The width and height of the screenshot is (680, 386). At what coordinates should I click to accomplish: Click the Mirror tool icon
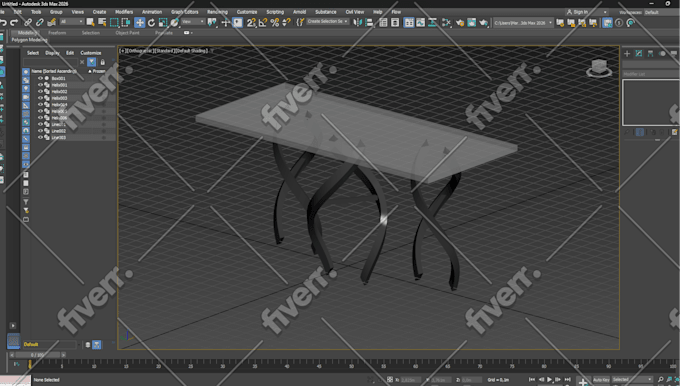click(x=357, y=22)
